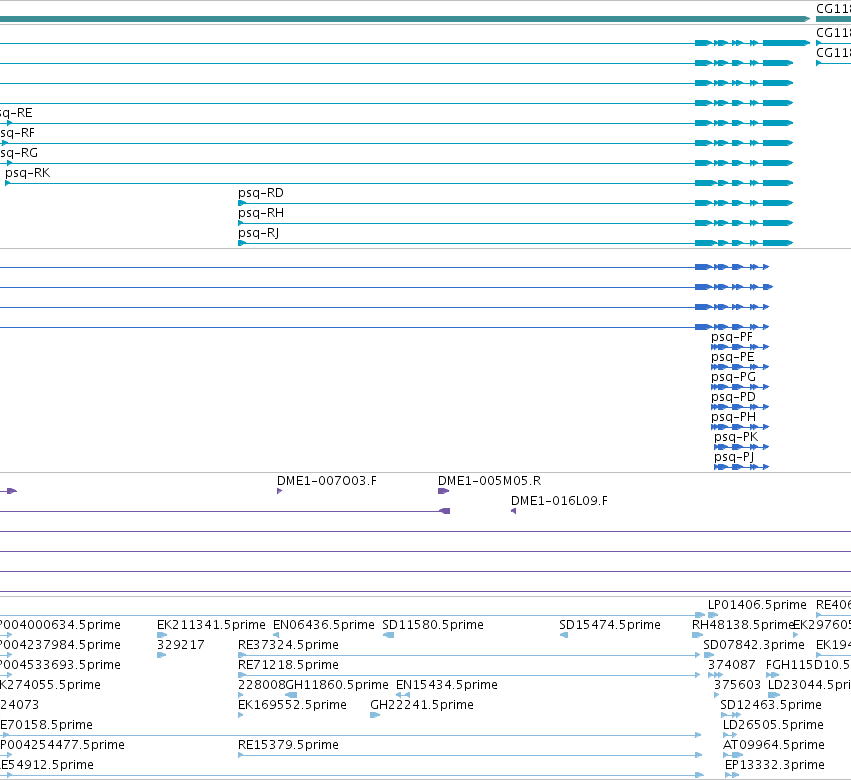Click the psq-PD protein feature label
Viewport: 851px width, 780px height.
733,397
